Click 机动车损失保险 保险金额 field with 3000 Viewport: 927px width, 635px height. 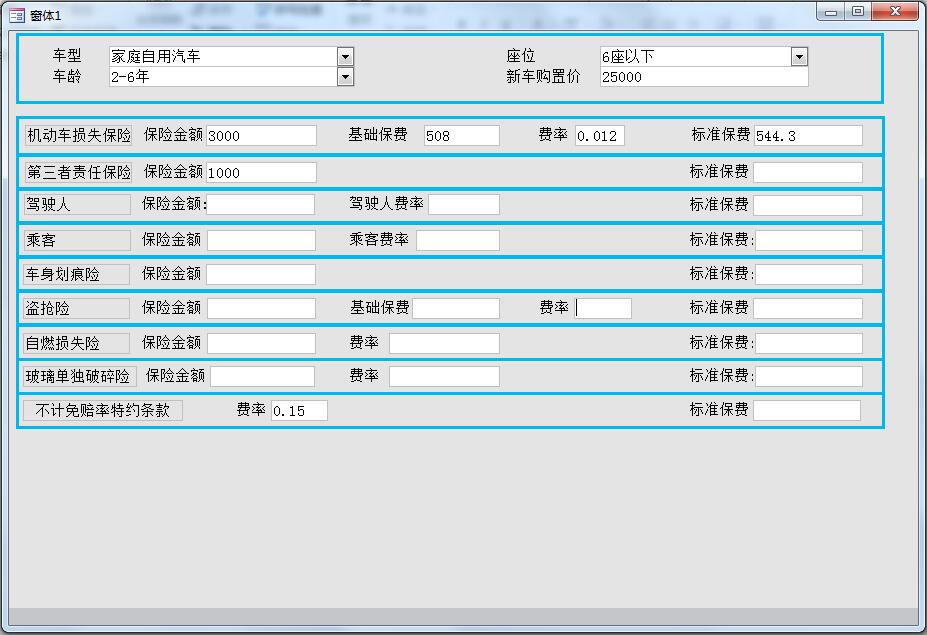tap(261, 136)
